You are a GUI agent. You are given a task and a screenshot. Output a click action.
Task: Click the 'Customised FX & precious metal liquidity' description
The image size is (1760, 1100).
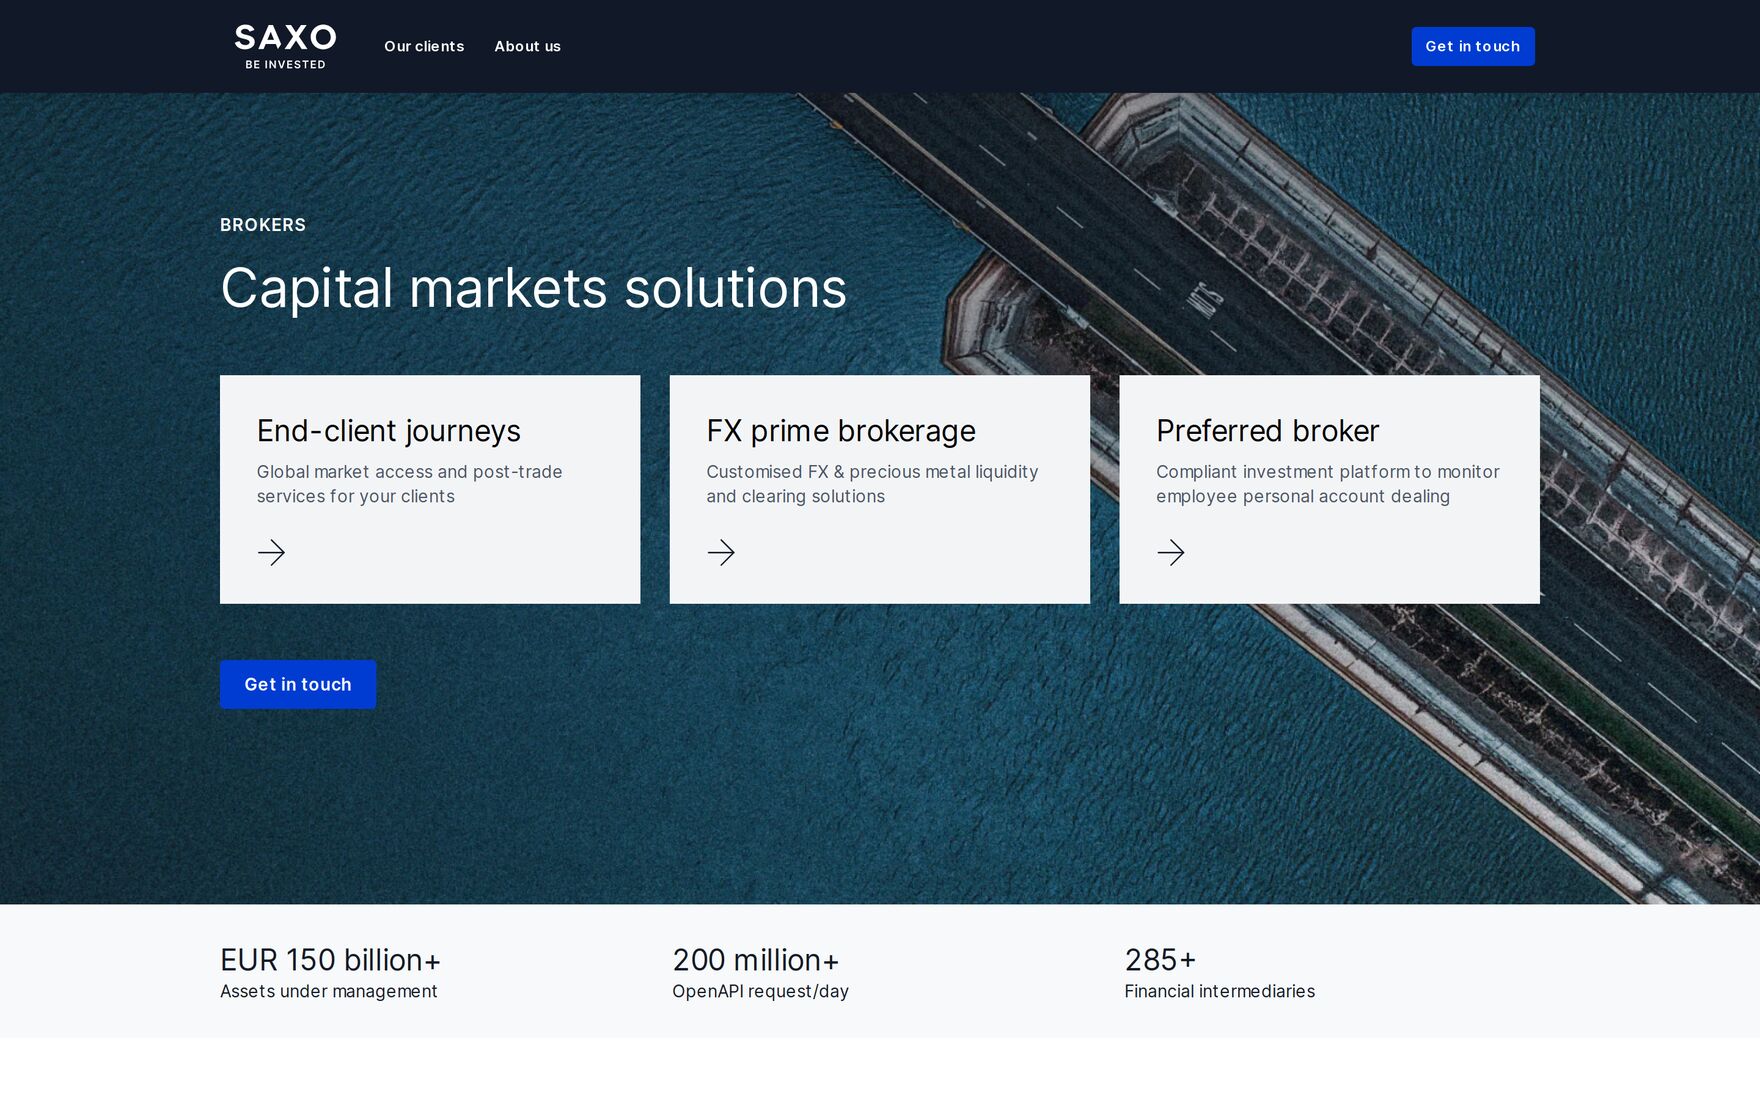[x=872, y=484]
